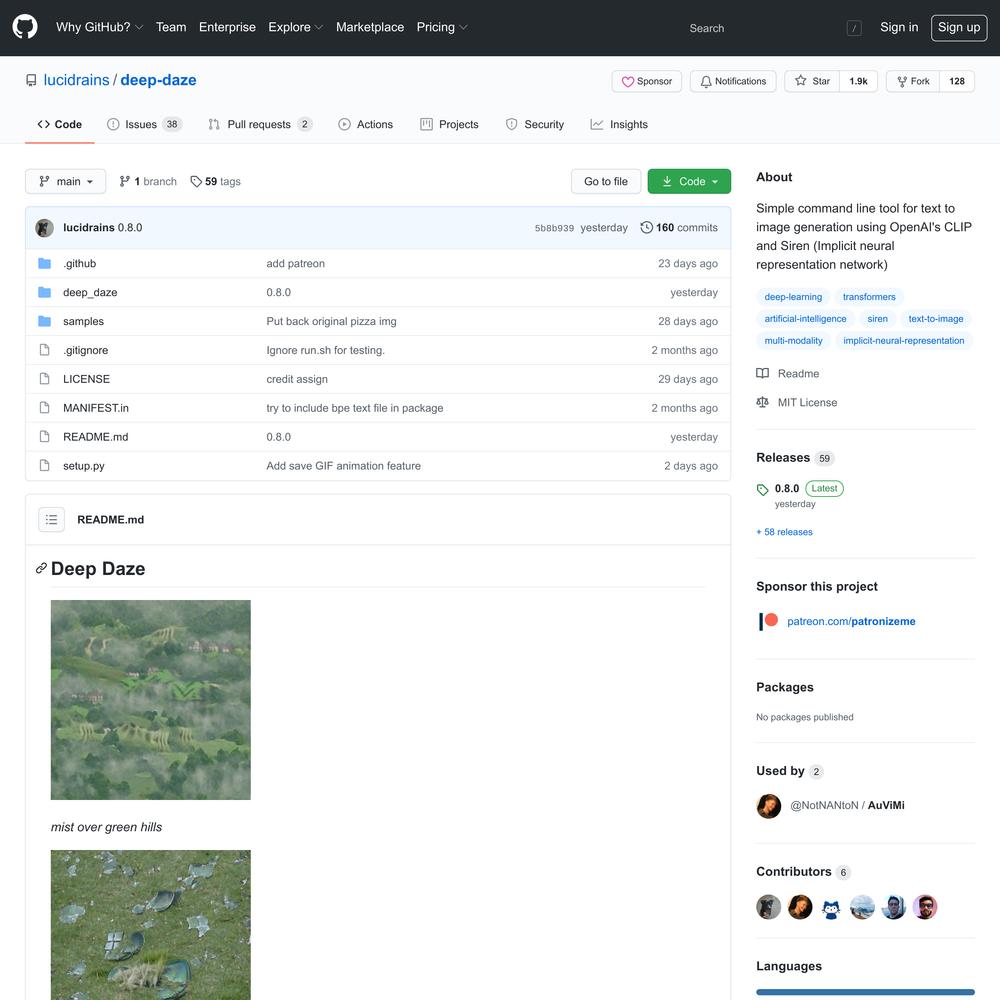Open commit message 'Put back original pizza img'
The image size is (1000, 1000).
pyautogui.click(x=332, y=321)
